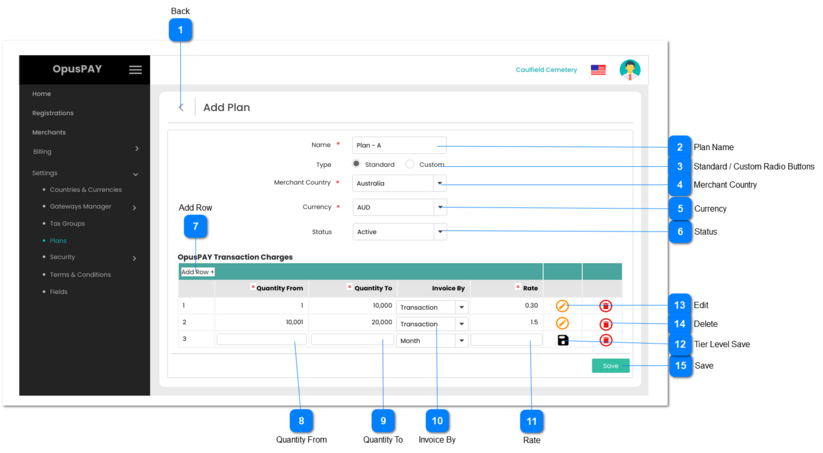Screen dimensions: 823x453
Task: Click the edit icon for tier row 2
Action: 562,323
